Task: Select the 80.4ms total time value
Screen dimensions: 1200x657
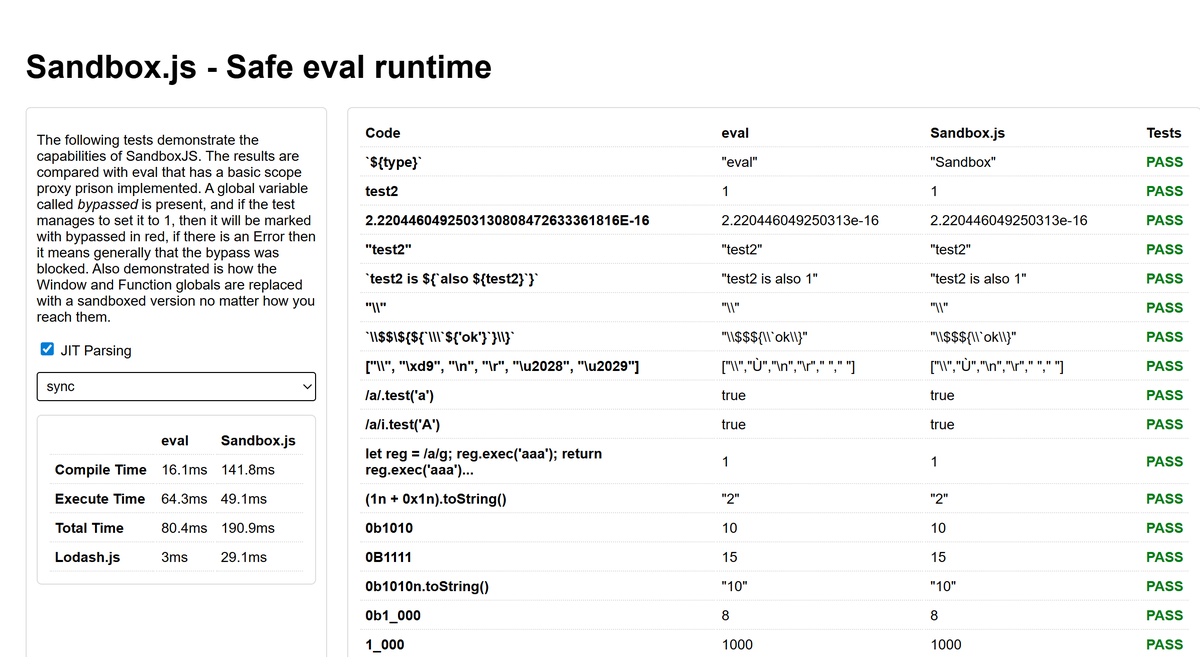Action: tap(184, 527)
